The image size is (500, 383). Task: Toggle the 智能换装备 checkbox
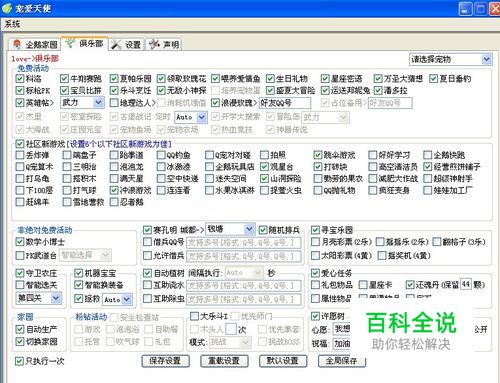pos(78,285)
